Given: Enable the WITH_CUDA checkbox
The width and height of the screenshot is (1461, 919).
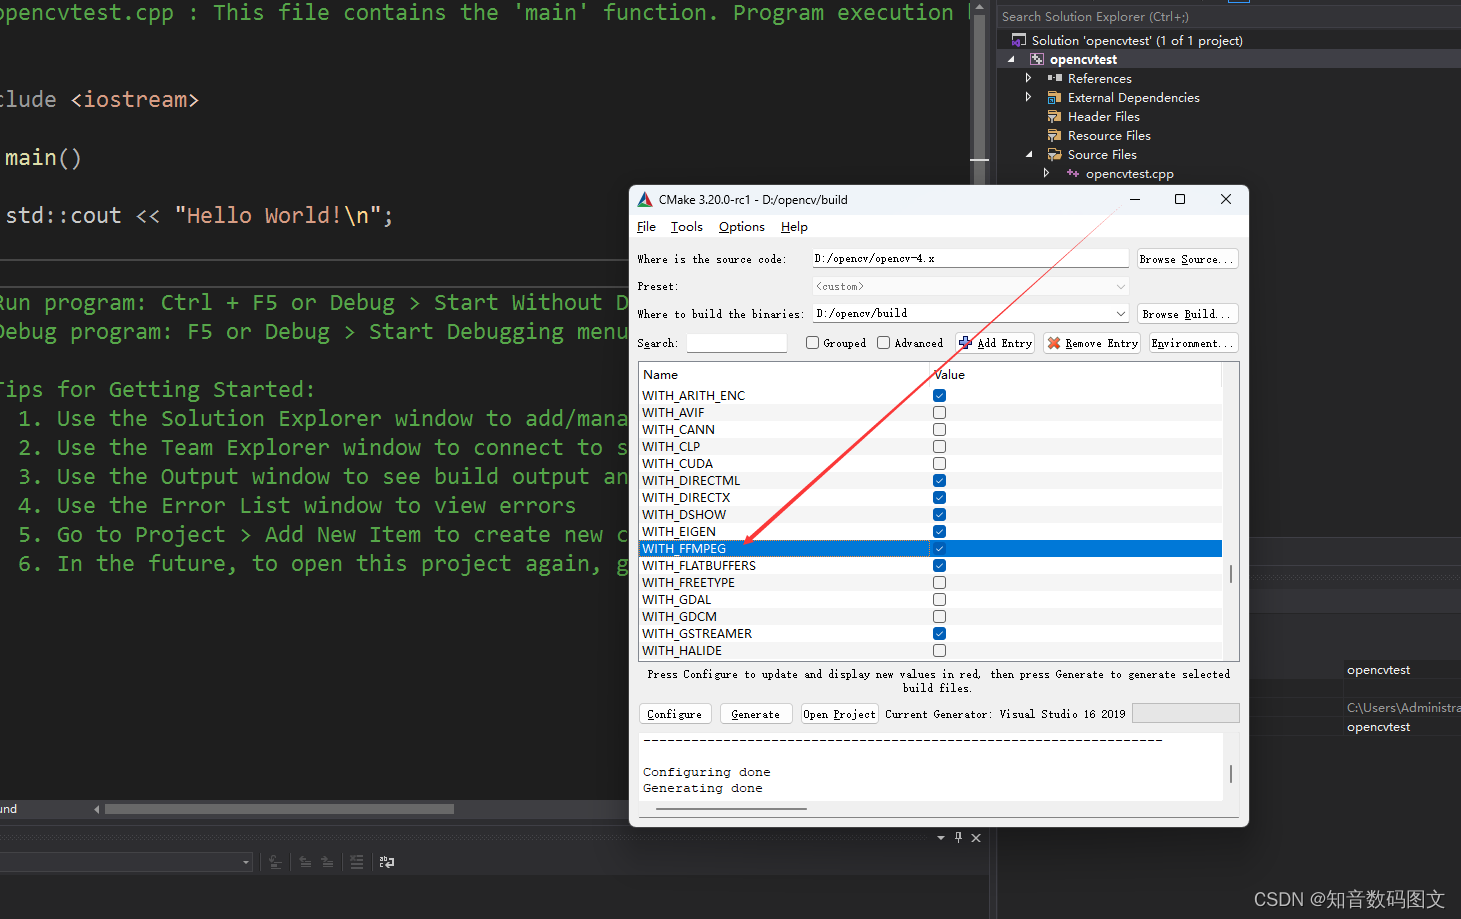Looking at the screenshot, I should 938,463.
